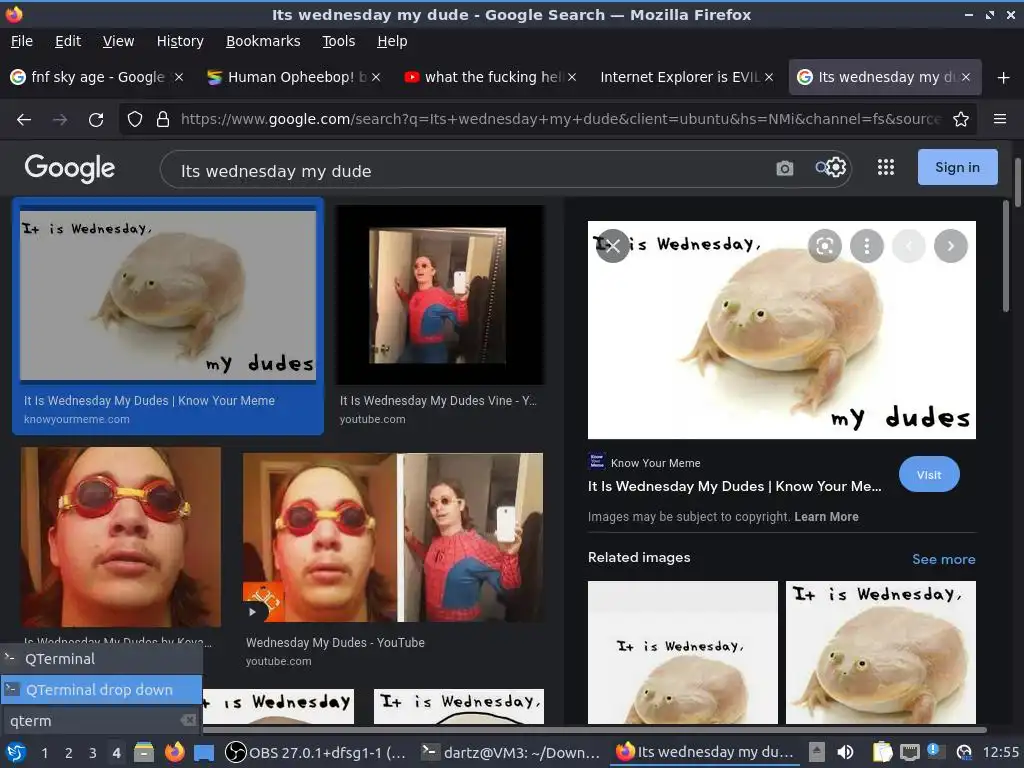Screen dimensions: 1024x768
Task: Click the Sign in button
Action: (957, 167)
